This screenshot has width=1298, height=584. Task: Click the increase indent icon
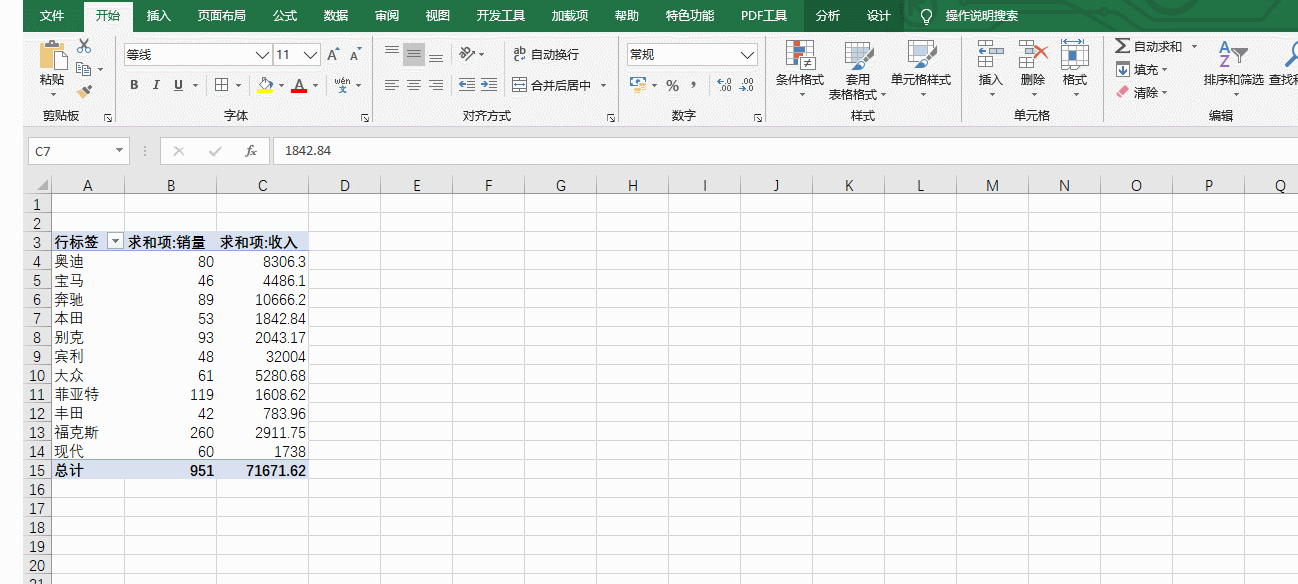[x=488, y=86]
